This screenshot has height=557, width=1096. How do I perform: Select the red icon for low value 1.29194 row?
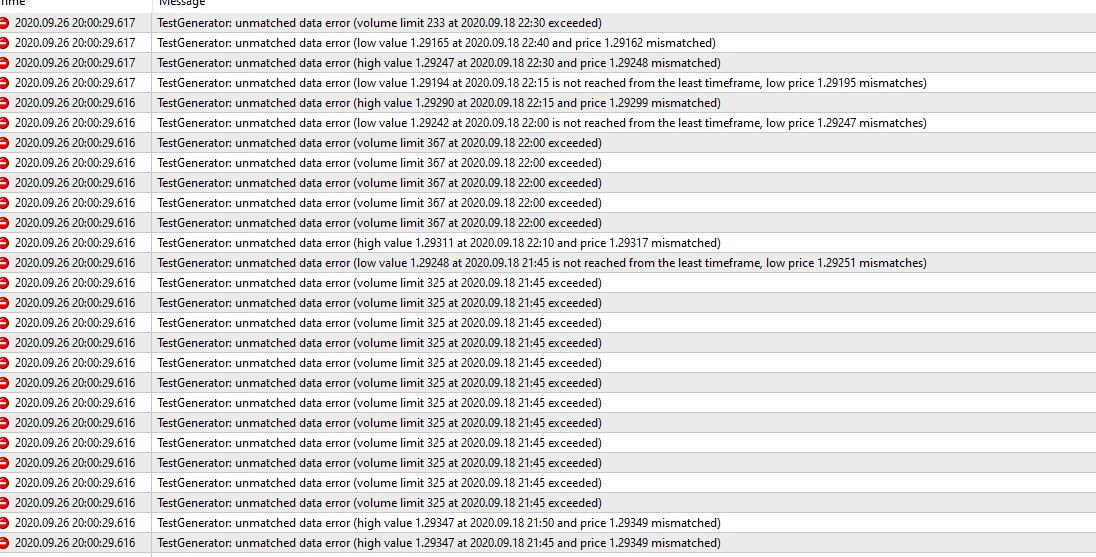point(4,83)
